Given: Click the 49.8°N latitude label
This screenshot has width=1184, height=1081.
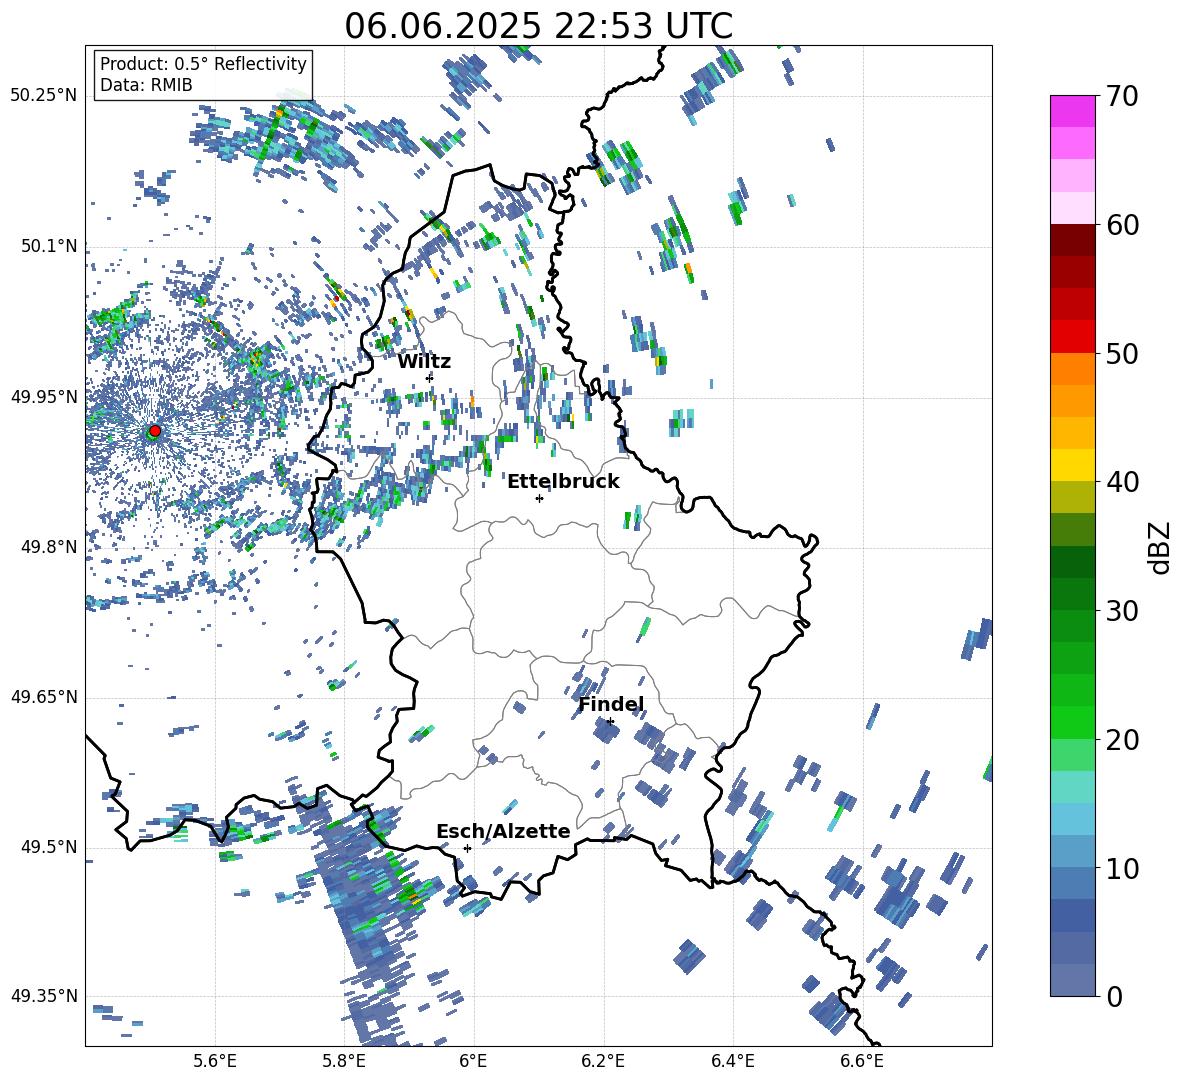Looking at the screenshot, I should coord(49,547).
